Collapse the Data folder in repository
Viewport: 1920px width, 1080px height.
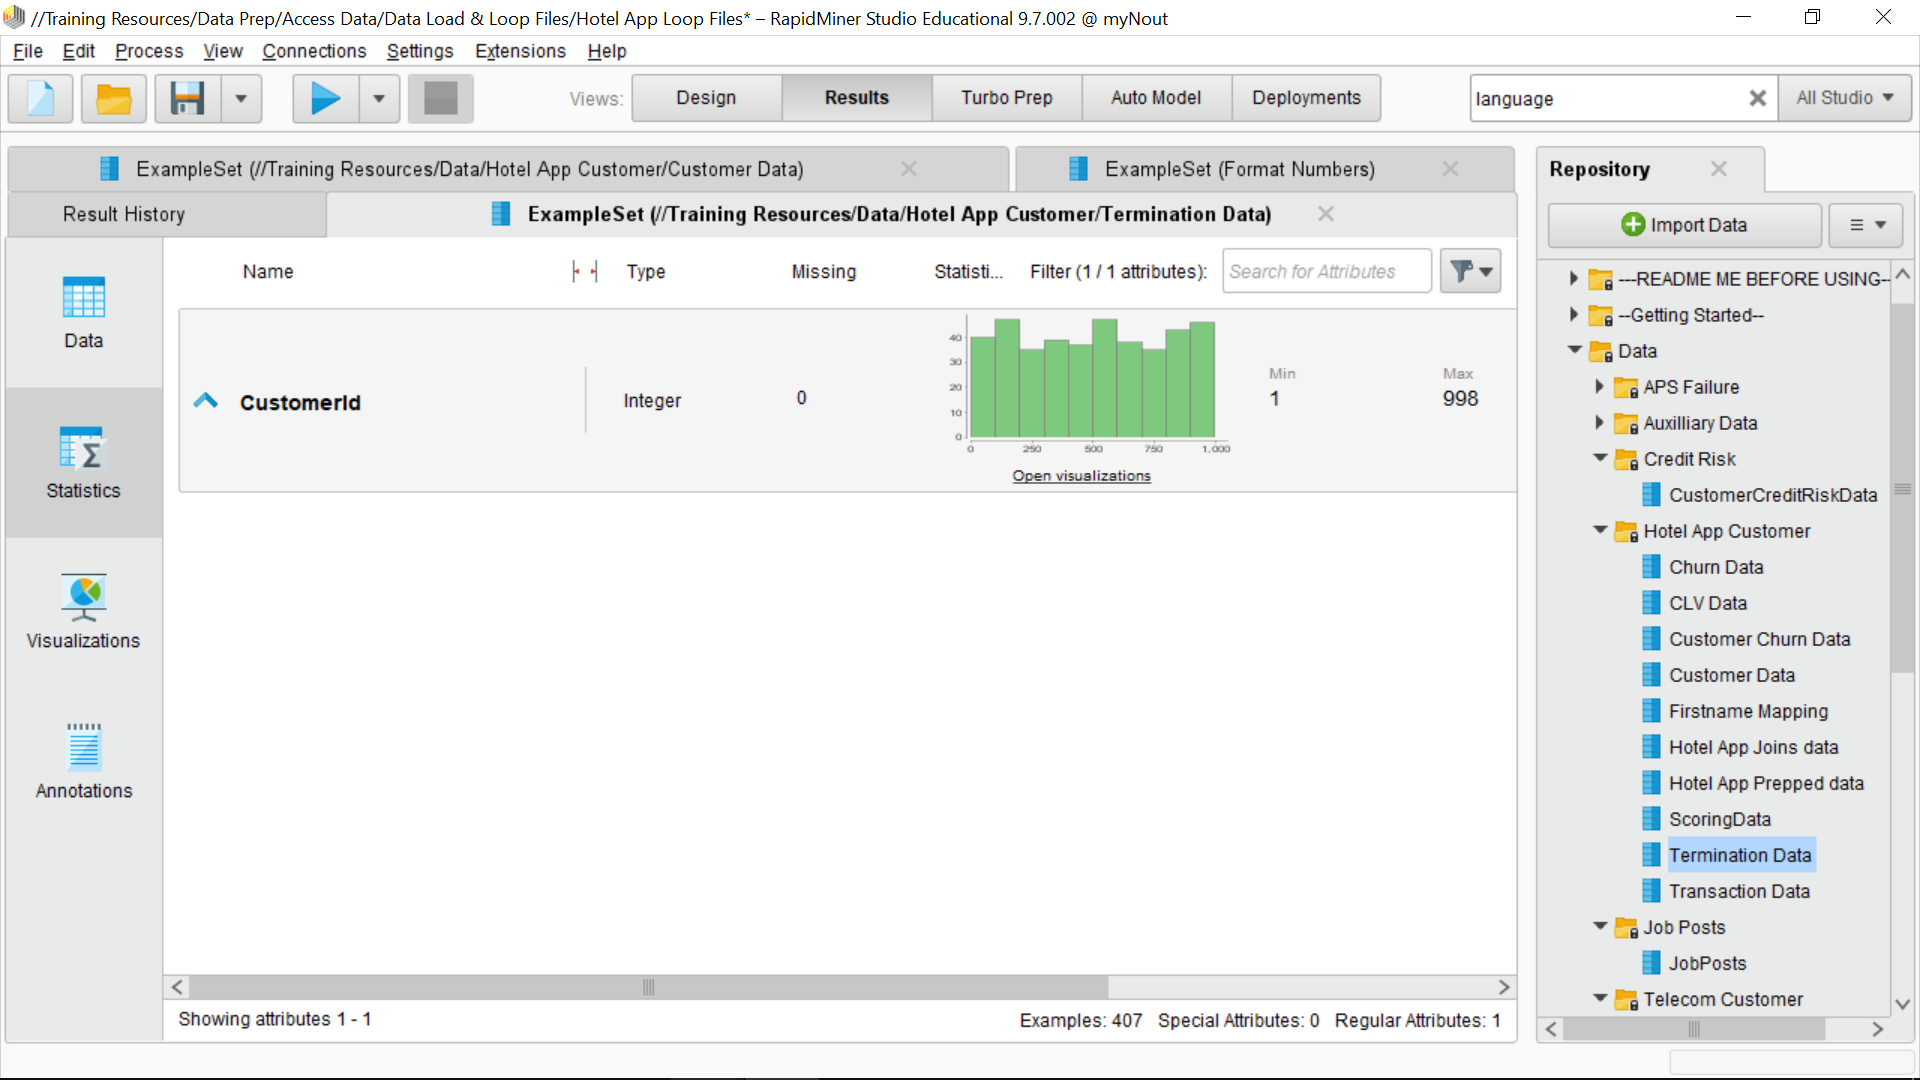(1575, 350)
